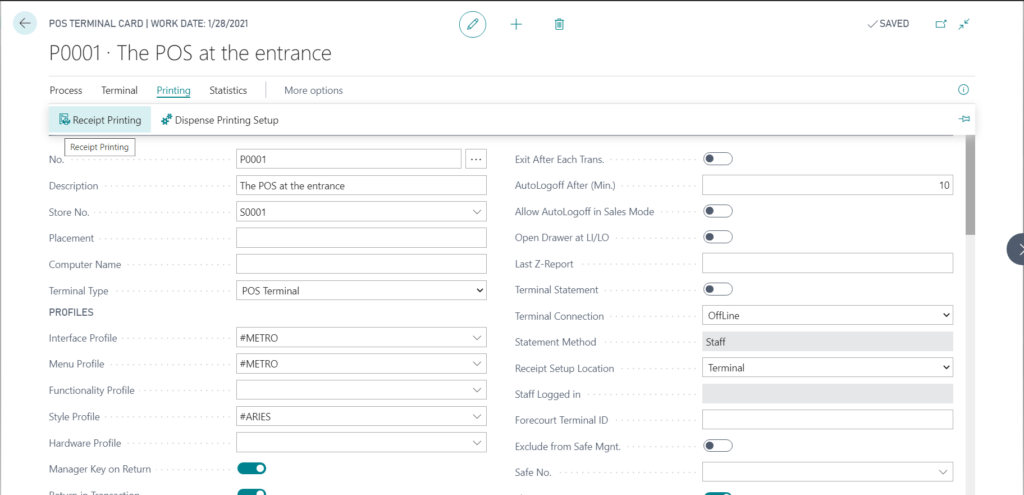The width and height of the screenshot is (1024, 495).
Task: Toggle Allow AutoLogoff in Sales Mode
Action: (717, 211)
